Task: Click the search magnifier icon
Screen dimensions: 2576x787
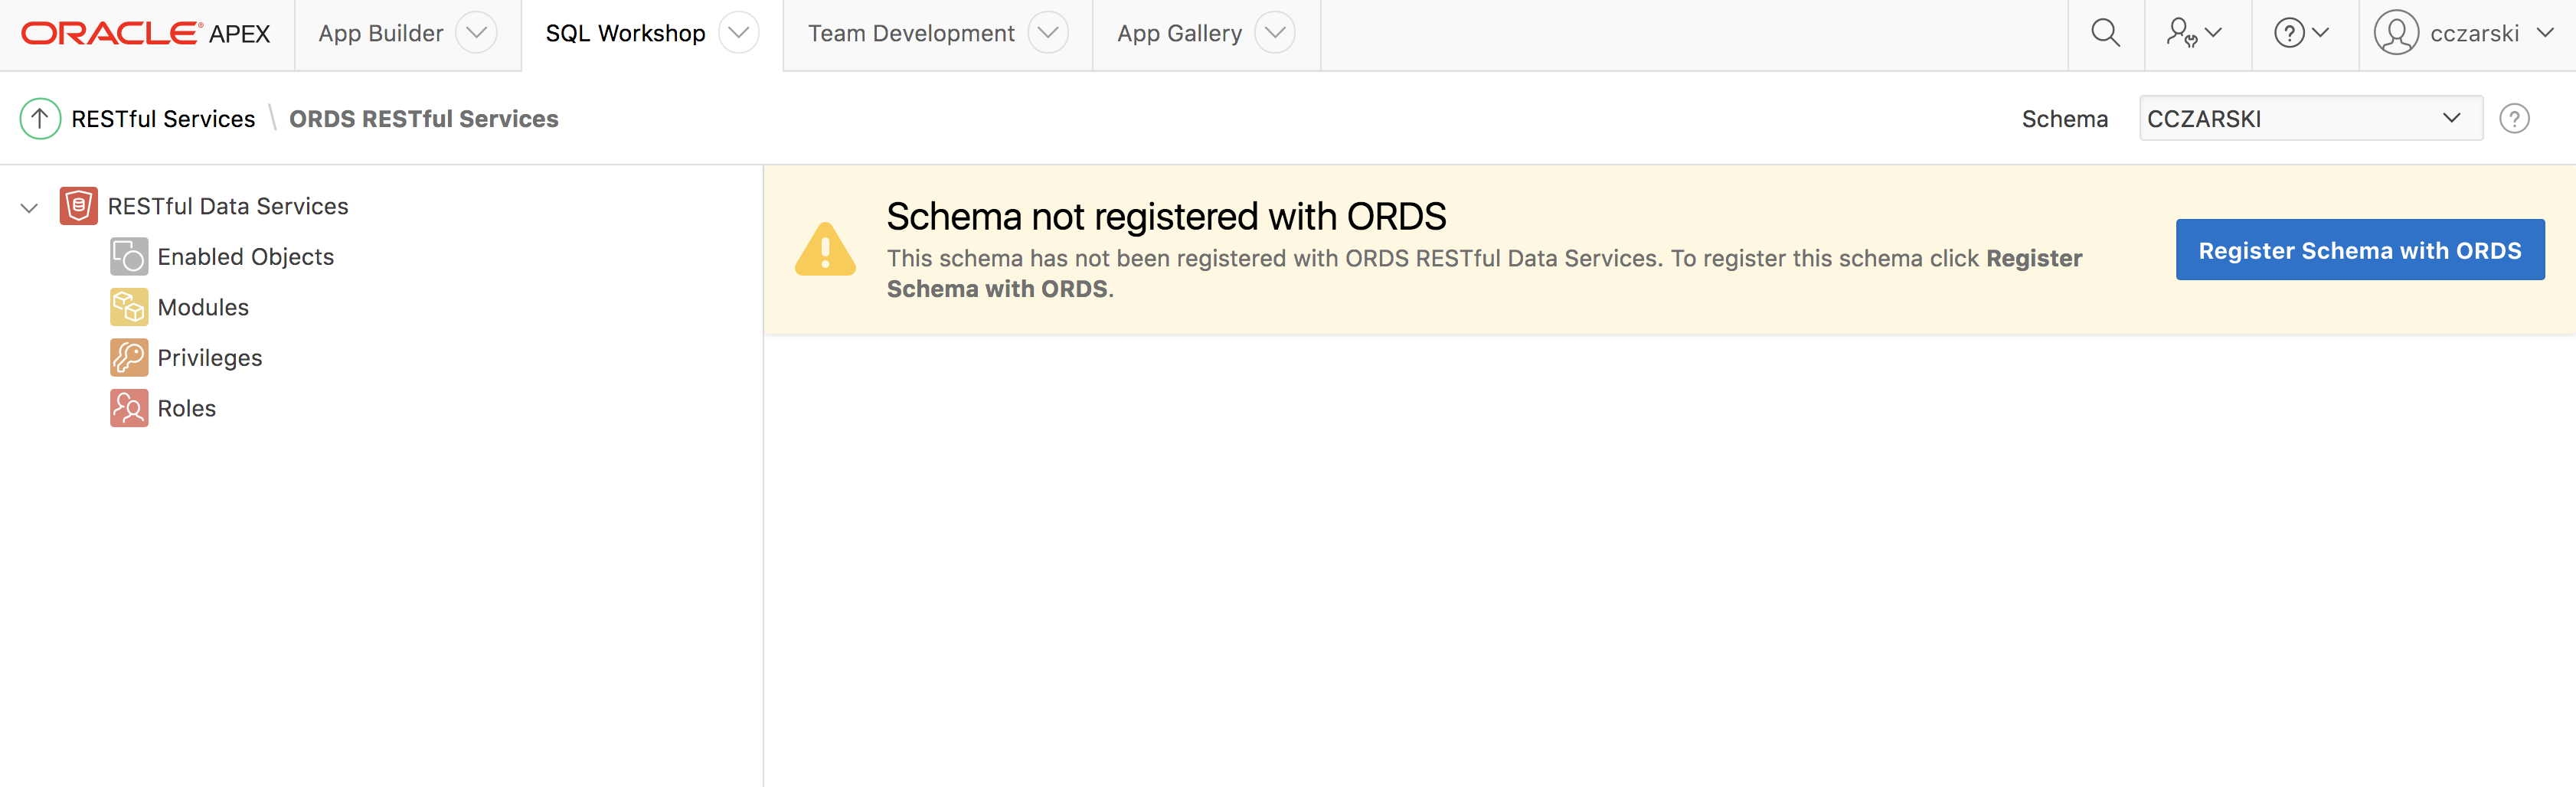Action: pos(2105,33)
